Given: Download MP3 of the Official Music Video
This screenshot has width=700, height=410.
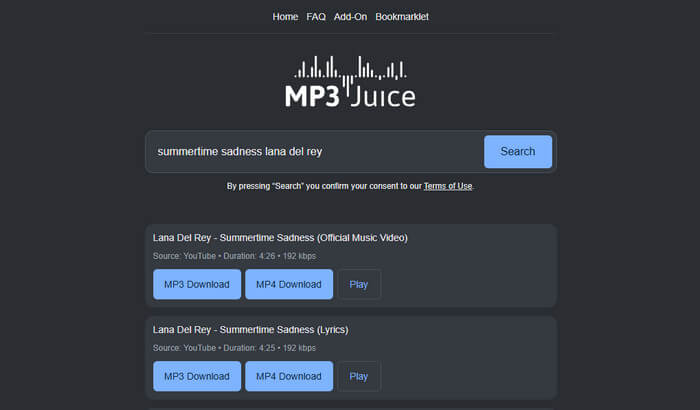Looking at the screenshot, I should [197, 284].
